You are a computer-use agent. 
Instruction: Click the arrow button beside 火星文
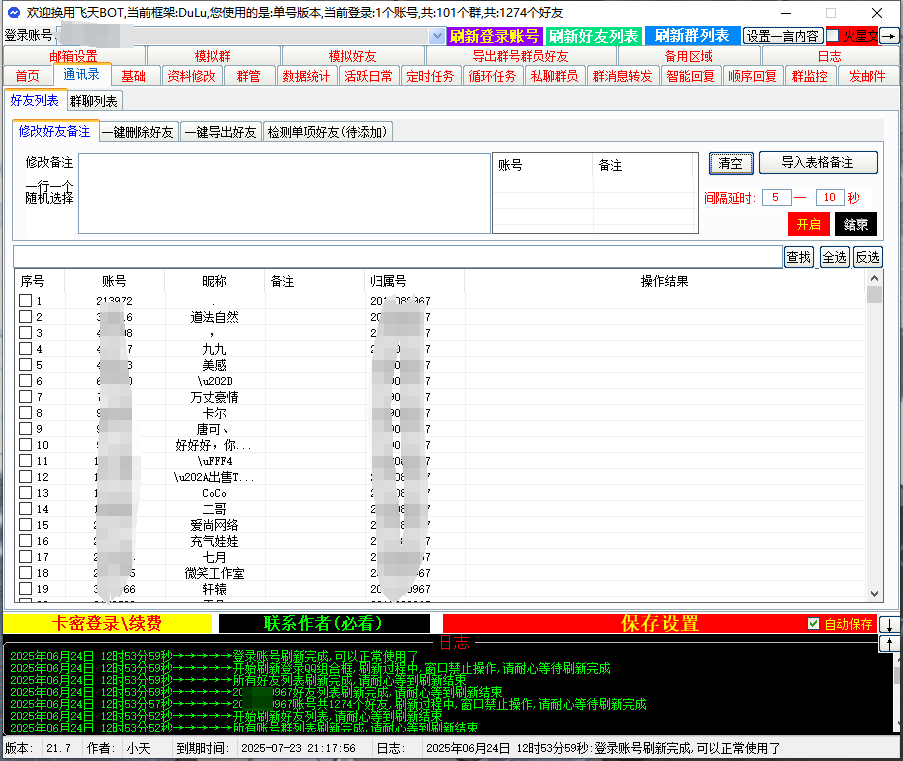point(889,36)
